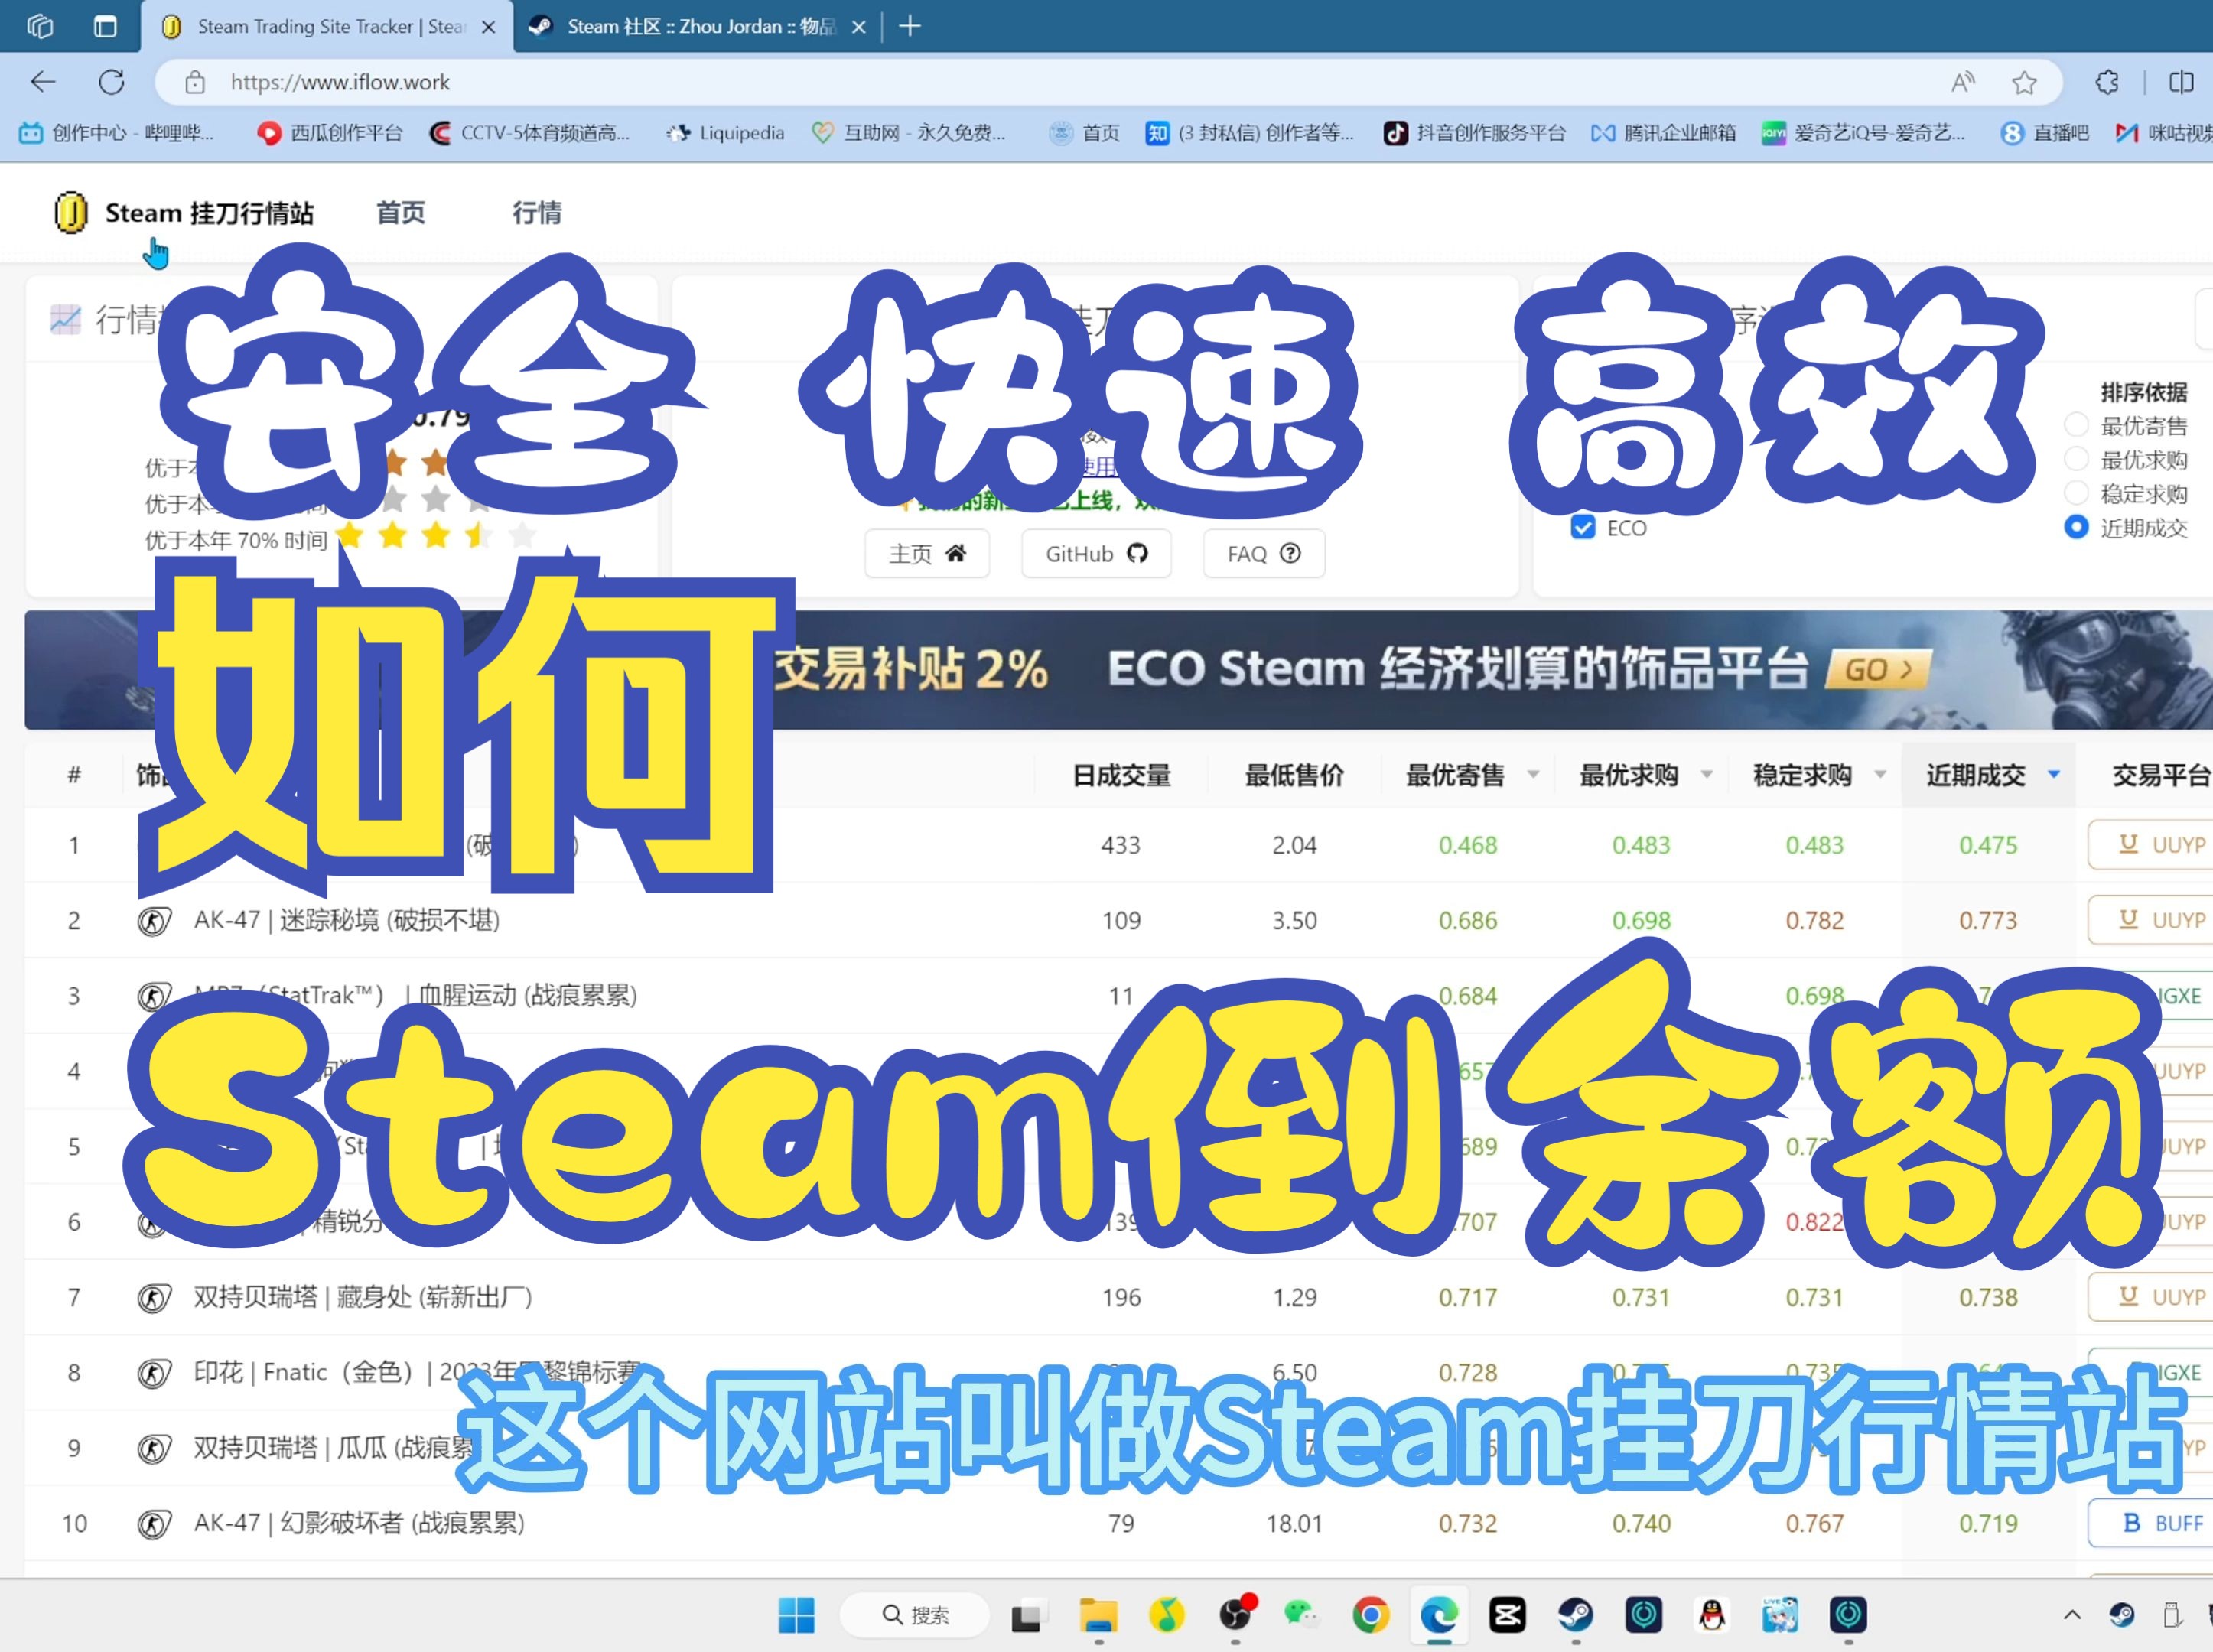Show hidden system tray icons chevron
This screenshot has width=2213, height=1652.
2072,1615
